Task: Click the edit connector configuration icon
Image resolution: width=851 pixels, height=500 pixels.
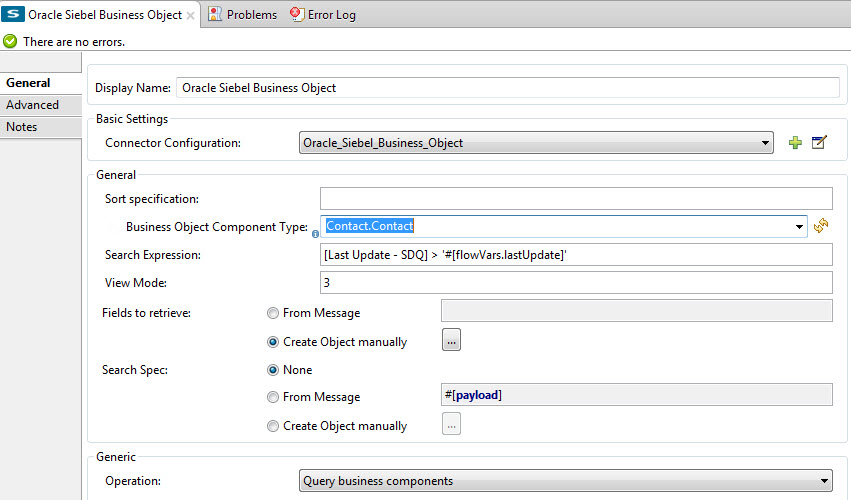Action: pos(819,143)
